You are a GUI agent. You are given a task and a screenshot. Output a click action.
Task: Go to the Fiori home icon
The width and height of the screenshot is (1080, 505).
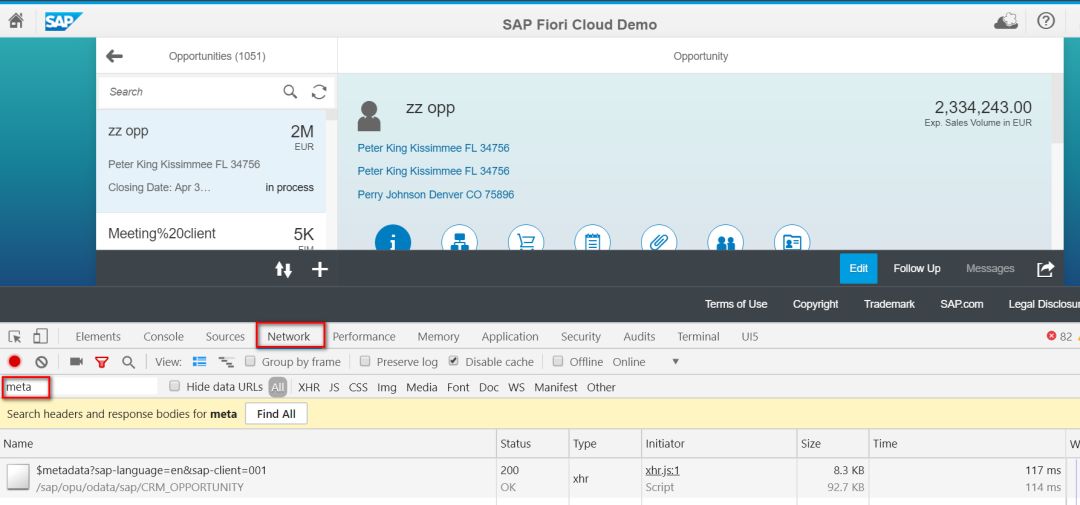tap(16, 21)
